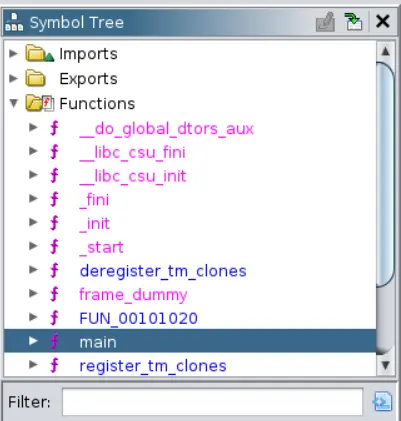Expand the frame_dummy node
This screenshot has height=421, width=401.
33,293
